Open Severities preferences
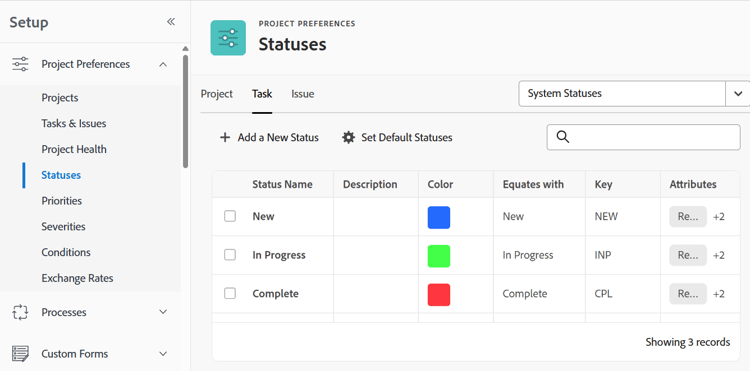The height and width of the screenshot is (371, 750). coord(64,227)
